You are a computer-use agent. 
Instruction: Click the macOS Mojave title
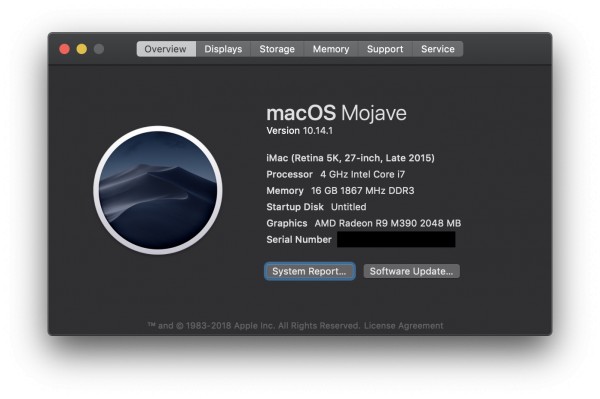336,113
